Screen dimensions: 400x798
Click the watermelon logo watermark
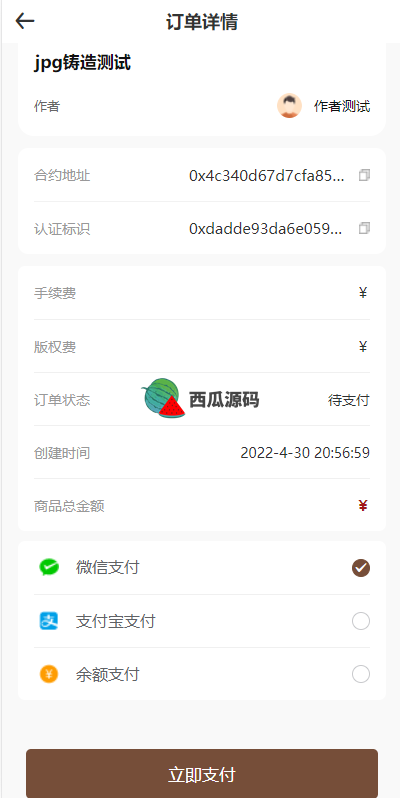point(163,398)
